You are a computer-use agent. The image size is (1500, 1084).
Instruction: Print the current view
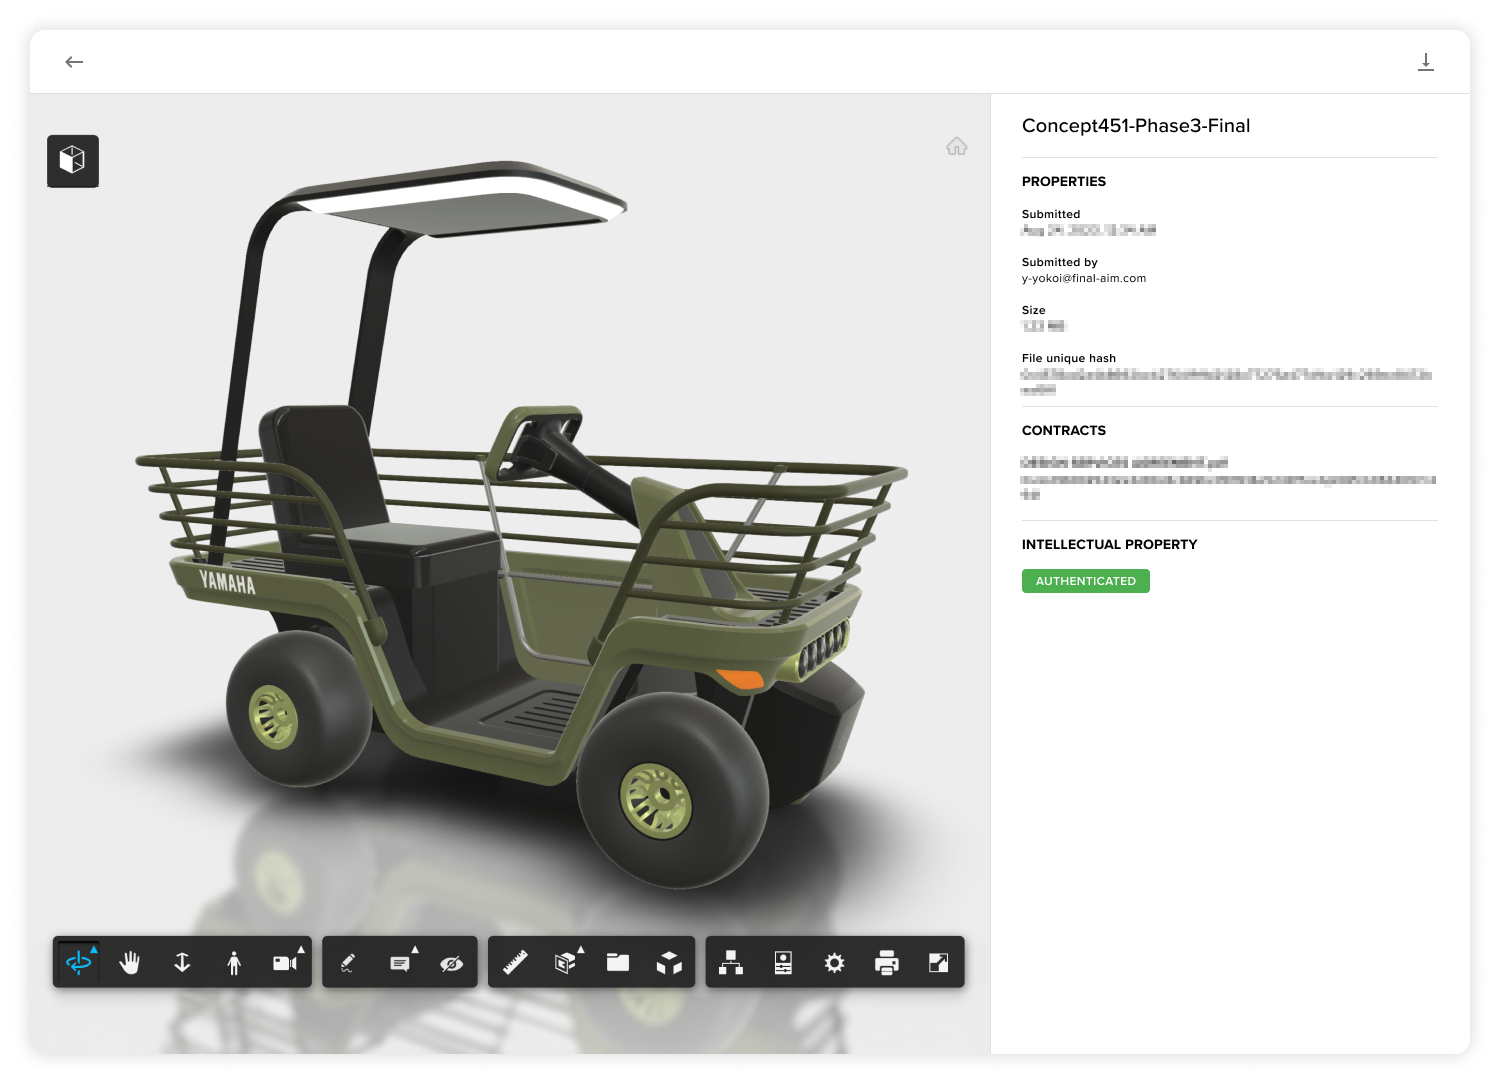coord(887,962)
